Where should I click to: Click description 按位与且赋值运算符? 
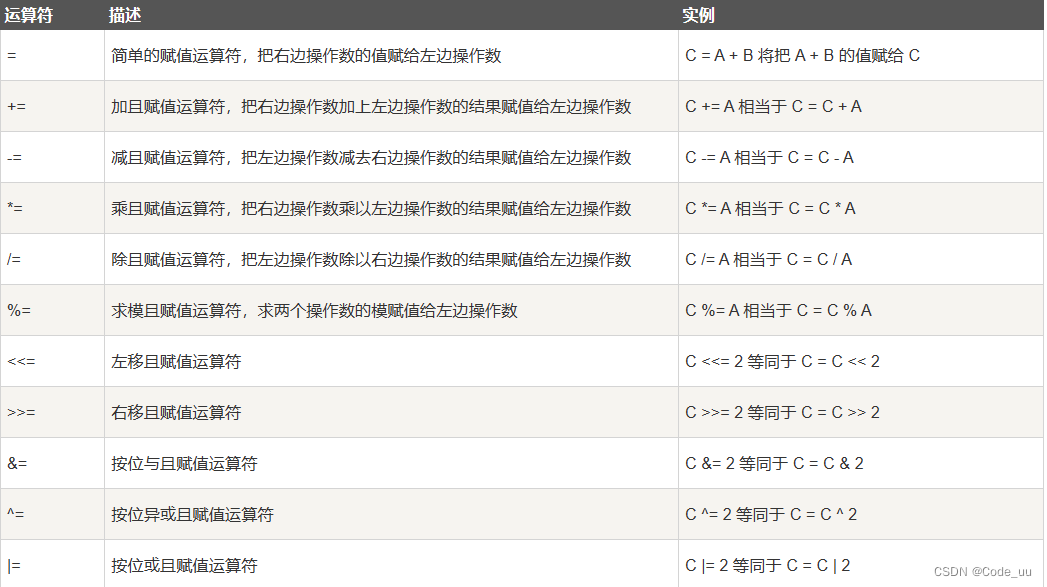pos(184,463)
